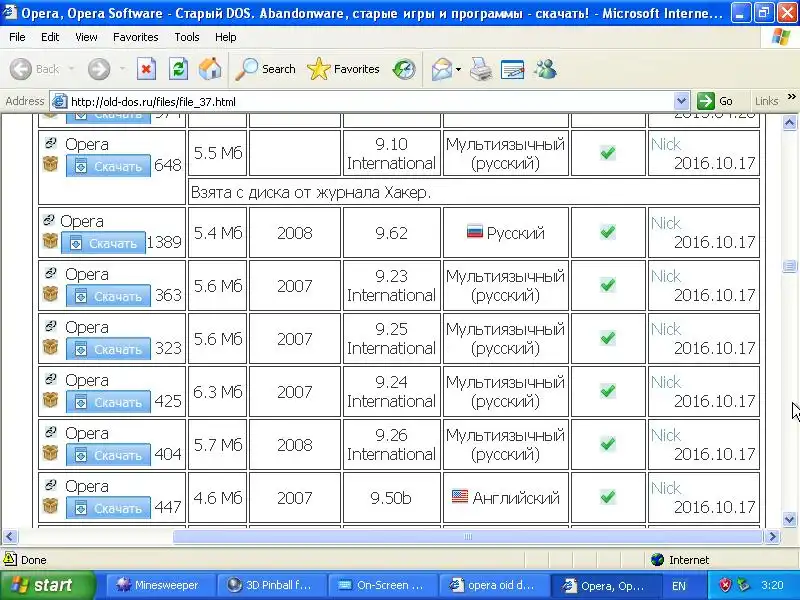The height and width of the screenshot is (600, 800).
Task: Click the package box icon in Opera 9.10 row
Action: click(x=50, y=164)
